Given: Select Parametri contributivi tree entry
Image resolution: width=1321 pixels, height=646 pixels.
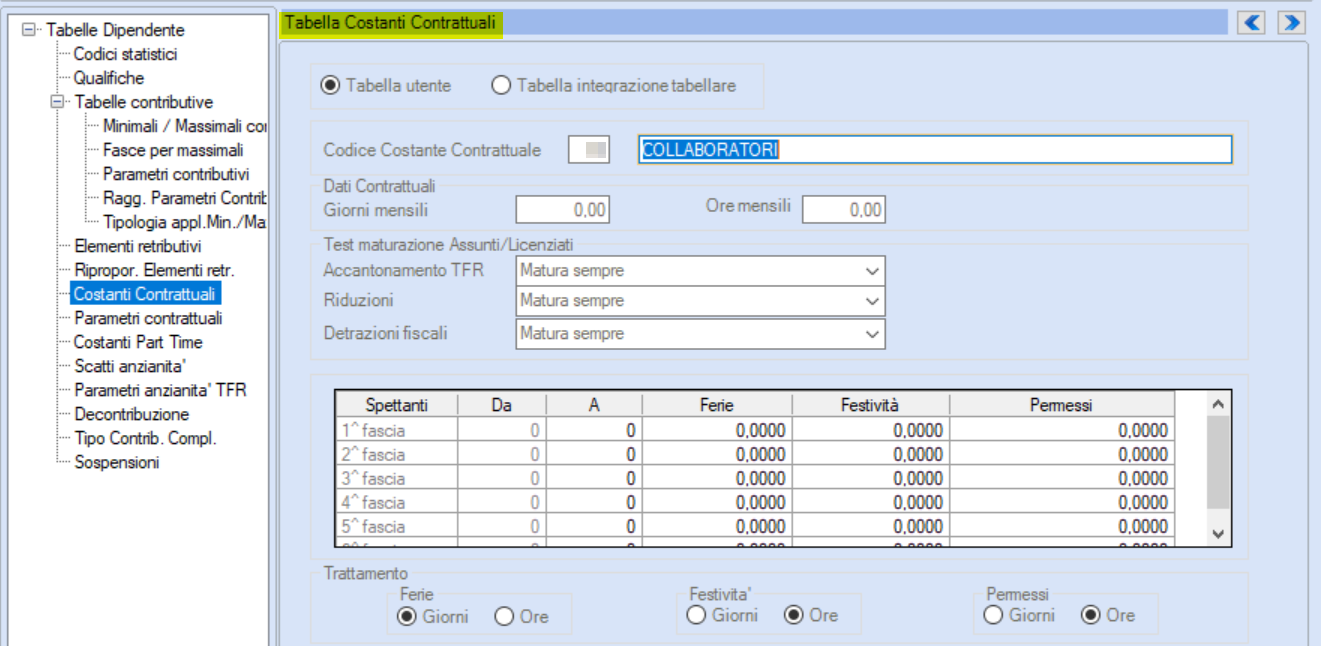Looking at the screenshot, I should [176, 174].
